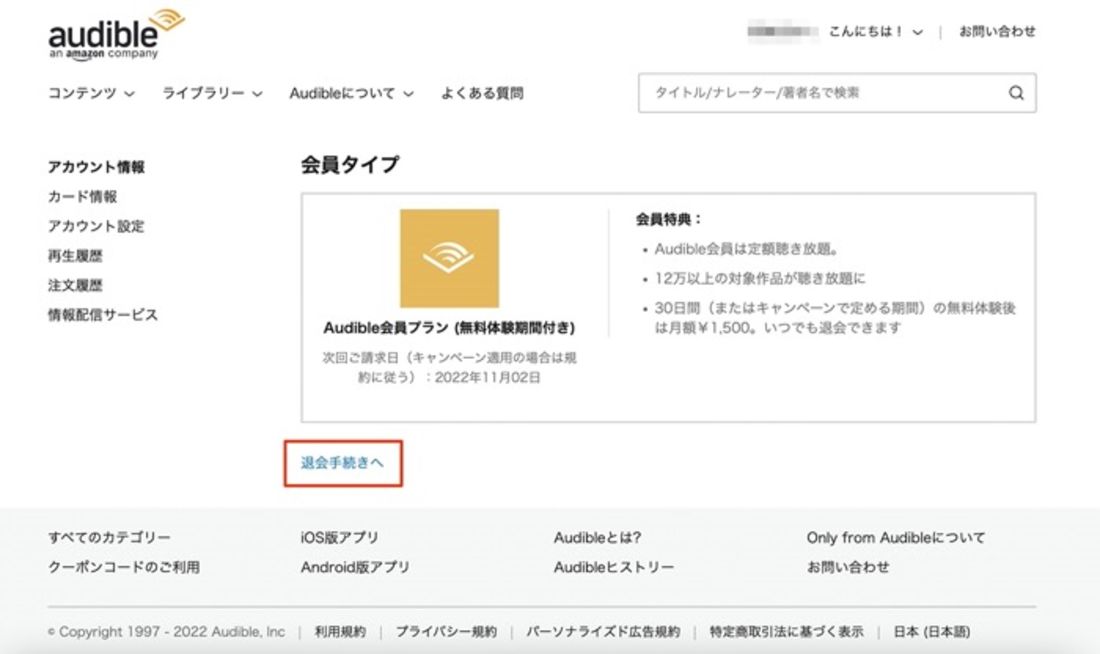Click the Audible logo
The width and height of the screenshot is (1100, 654).
(116, 34)
